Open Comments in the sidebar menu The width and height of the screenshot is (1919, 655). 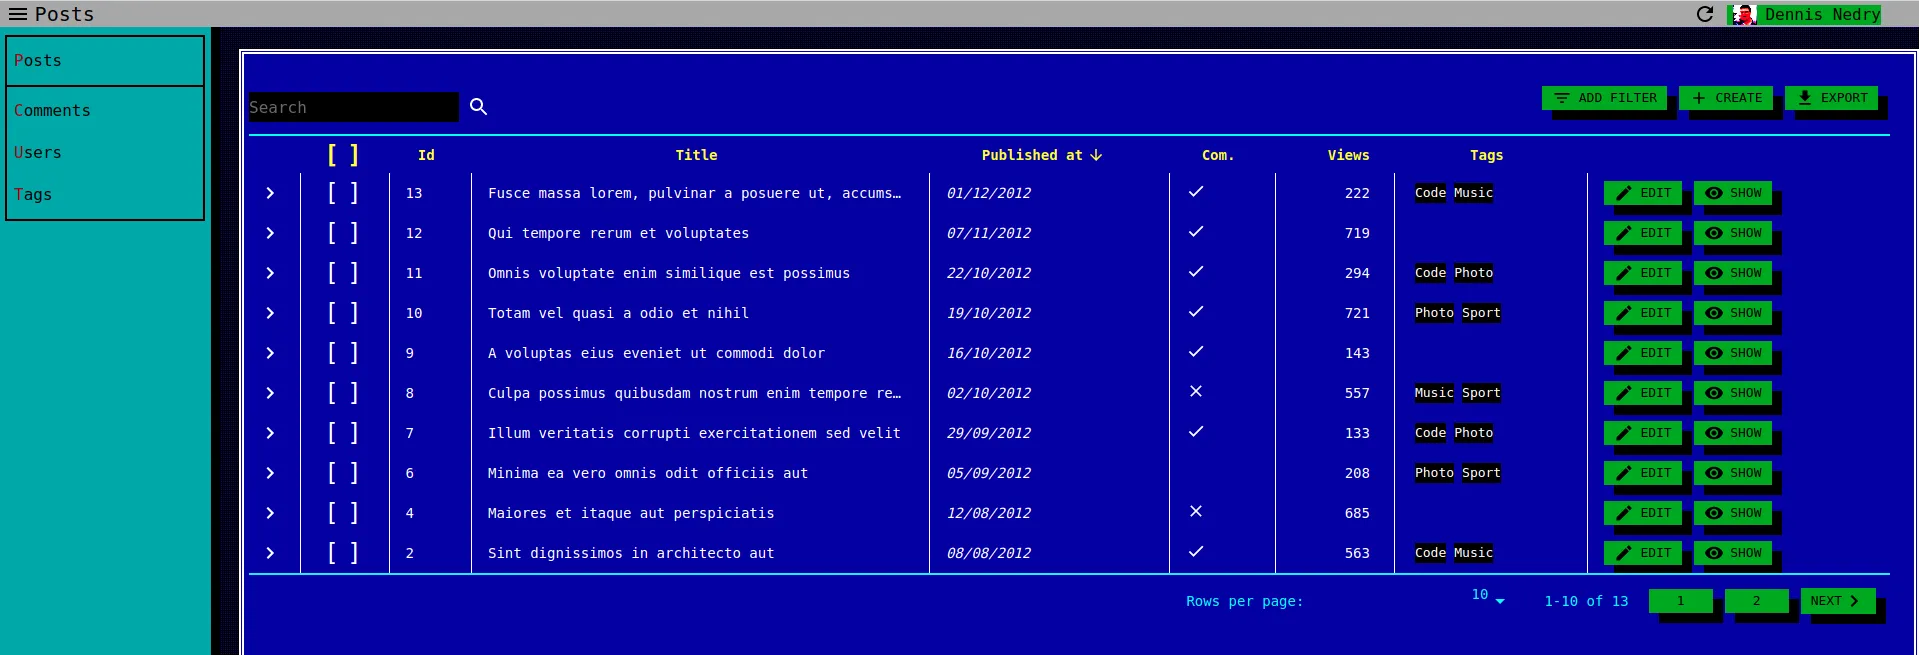tap(52, 111)
